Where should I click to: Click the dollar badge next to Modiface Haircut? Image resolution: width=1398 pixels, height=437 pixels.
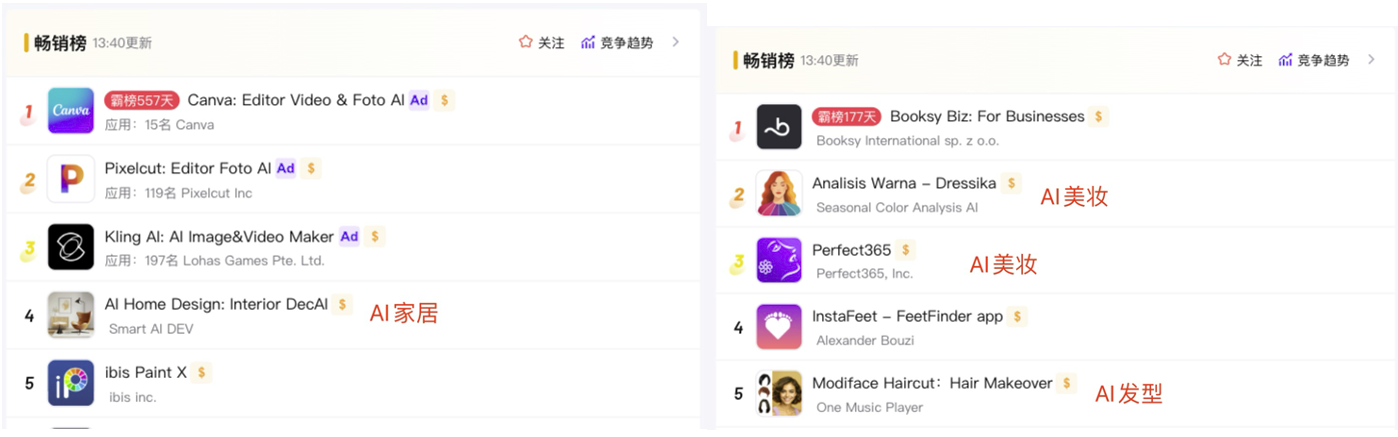pos(1067,383)
